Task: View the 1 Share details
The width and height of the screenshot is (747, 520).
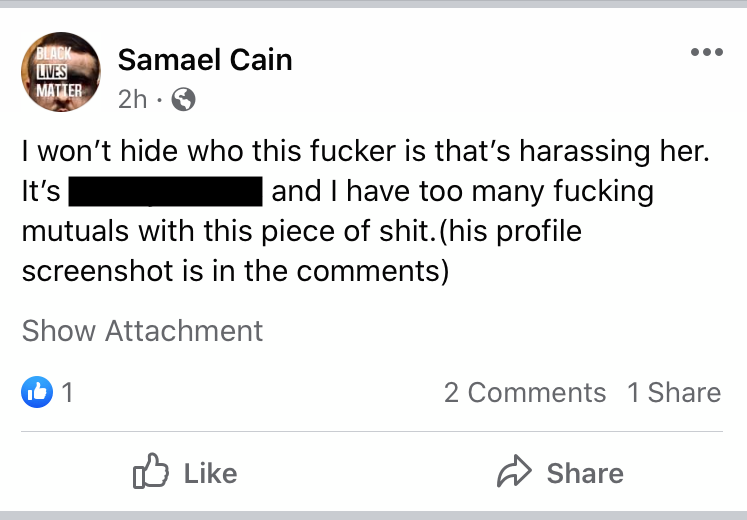Action: click(x=673, y=393)
